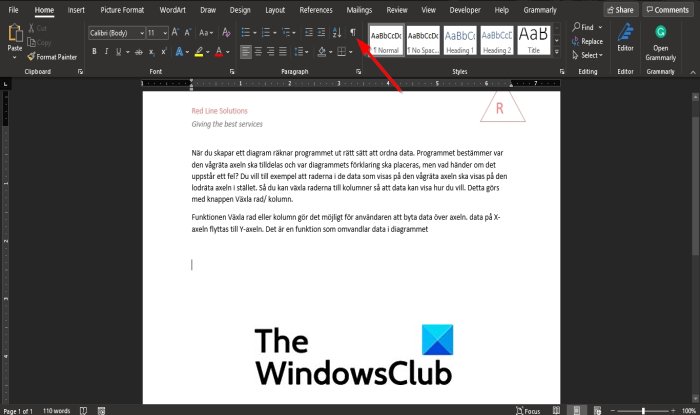Click the red font color button
The height and width of the screenshot is (415, 700).
tap(219, 52)
